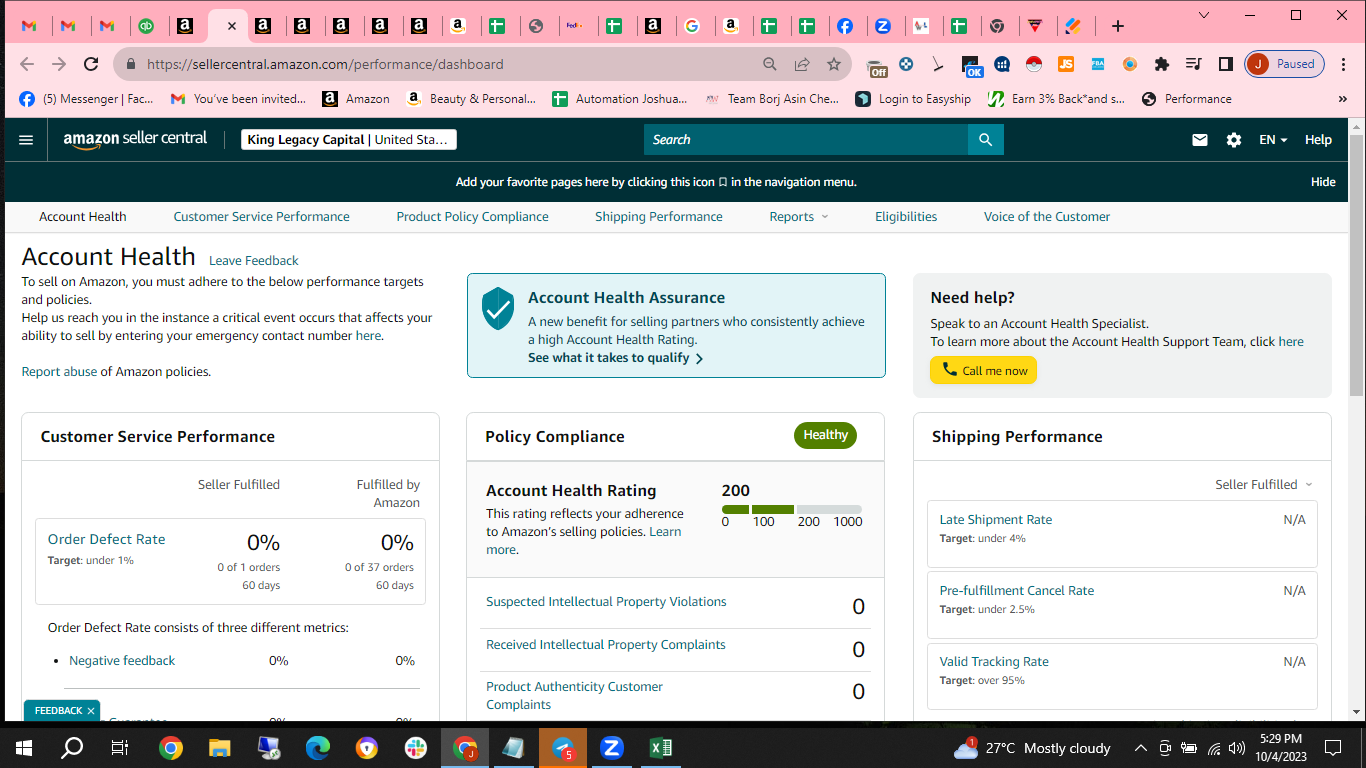This screenshot has height=768, width=1366.
Task: Open the Shipping Performance tab
Action: click(x=659, y=216)
